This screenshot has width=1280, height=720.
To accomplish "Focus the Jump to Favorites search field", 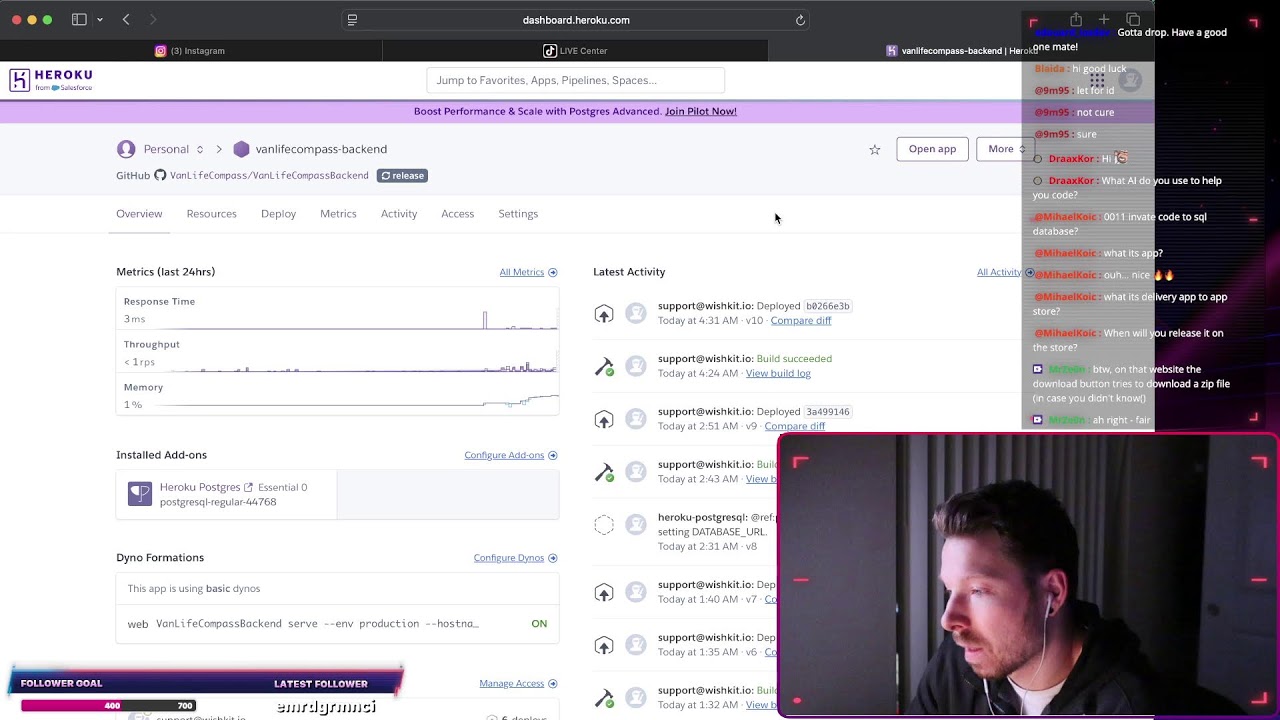I will (x=575, y=80).
